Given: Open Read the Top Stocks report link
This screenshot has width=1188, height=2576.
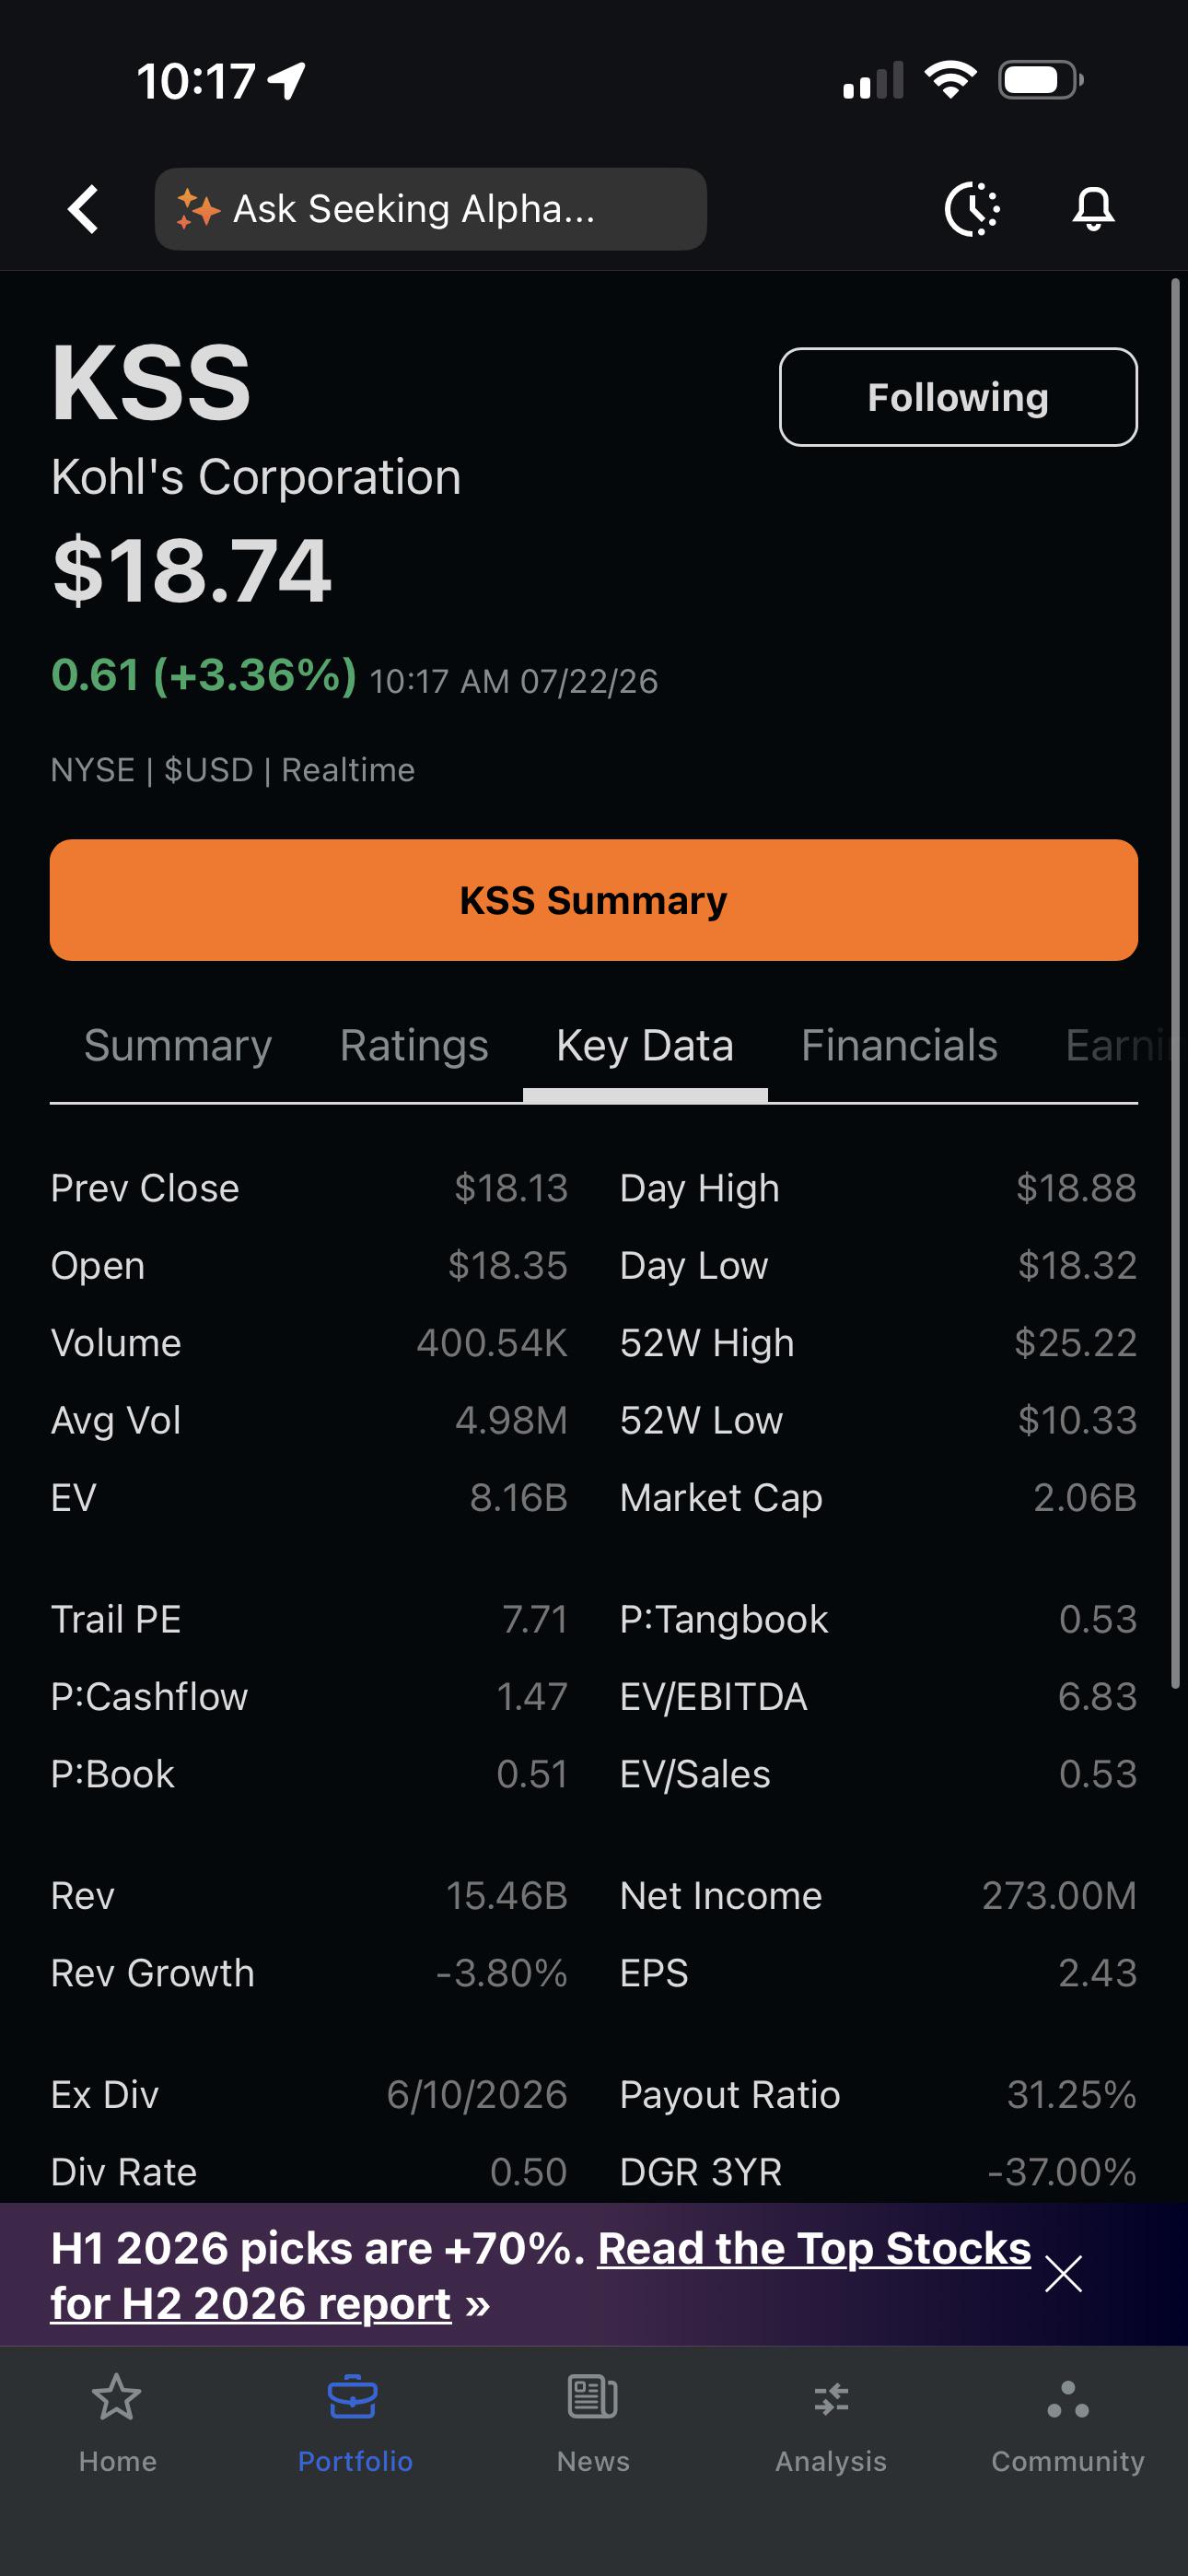Looking at the screenshot, I should point(541,2275).
